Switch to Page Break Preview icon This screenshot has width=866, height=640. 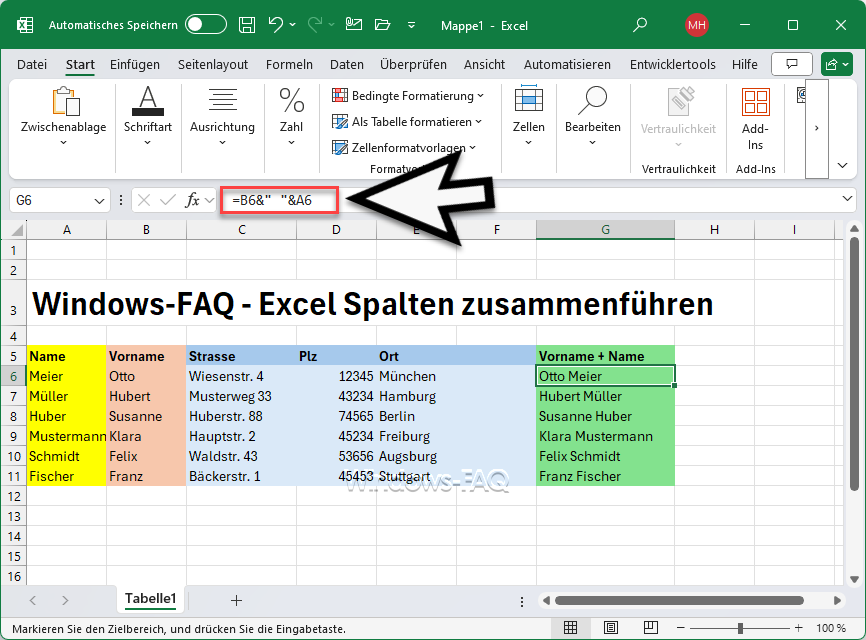tap(651, 628)
